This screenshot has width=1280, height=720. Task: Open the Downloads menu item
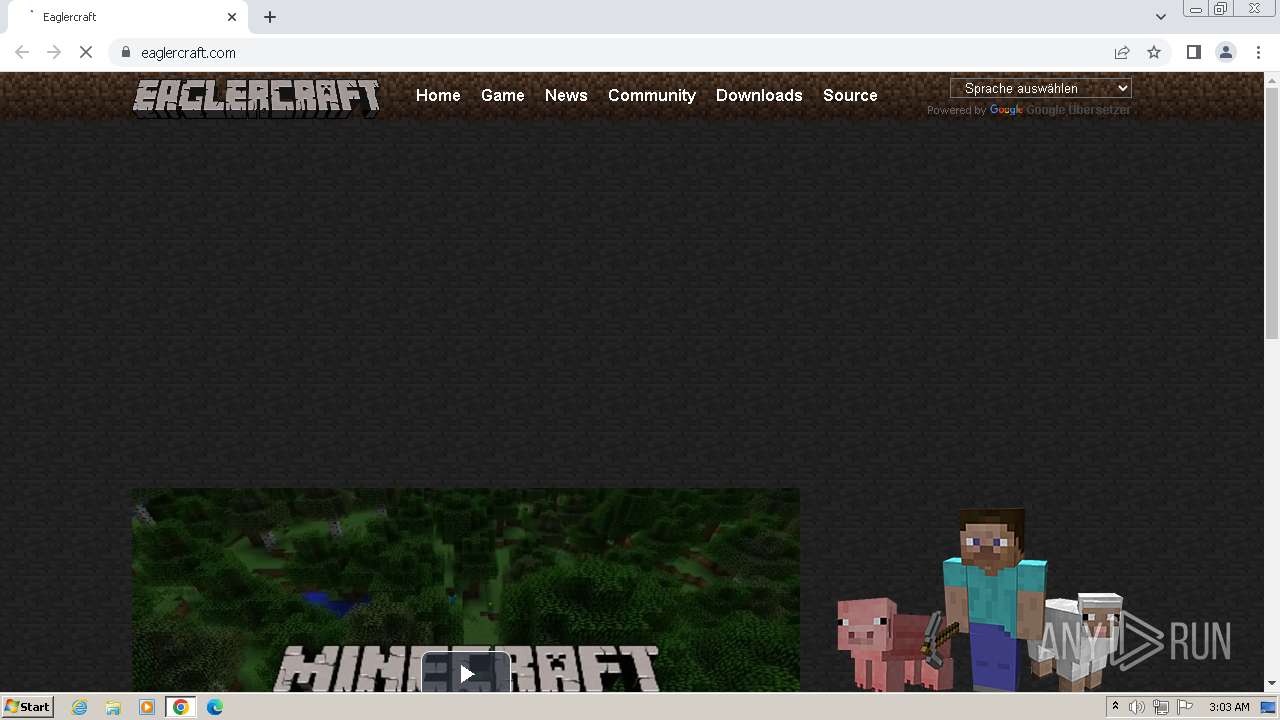tap(759, 95)
